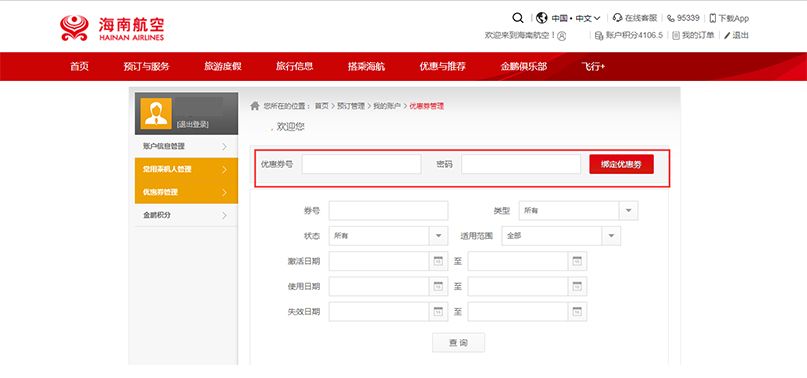
Task: Open the search magnifier icon
Action: (x=518, y=18)
